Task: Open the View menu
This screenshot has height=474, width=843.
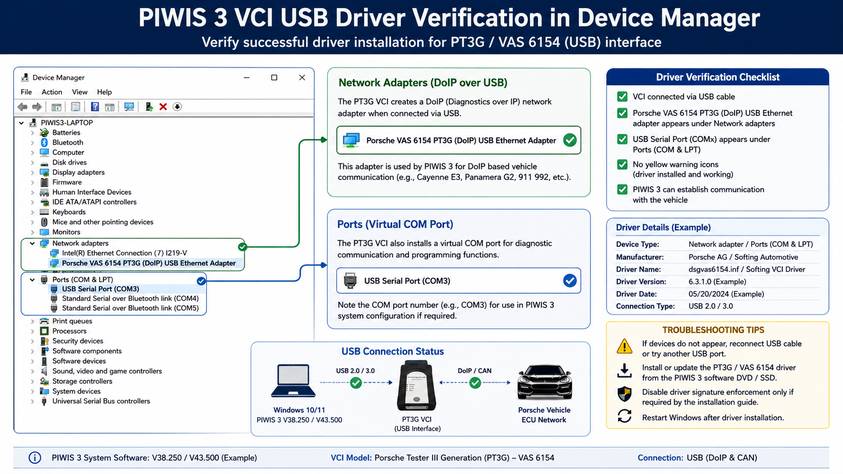Action: [80, 92]
